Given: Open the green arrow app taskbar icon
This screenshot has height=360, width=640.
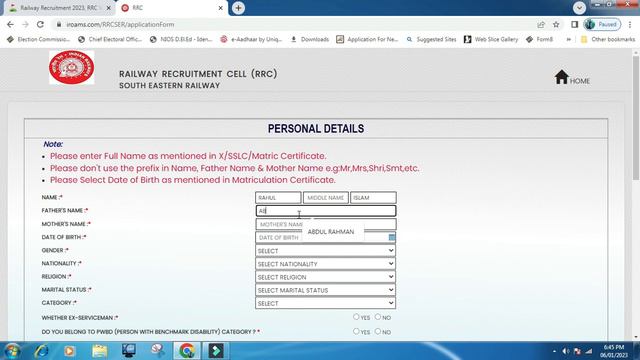Looking at the screenshot, I should coord(216,351).
